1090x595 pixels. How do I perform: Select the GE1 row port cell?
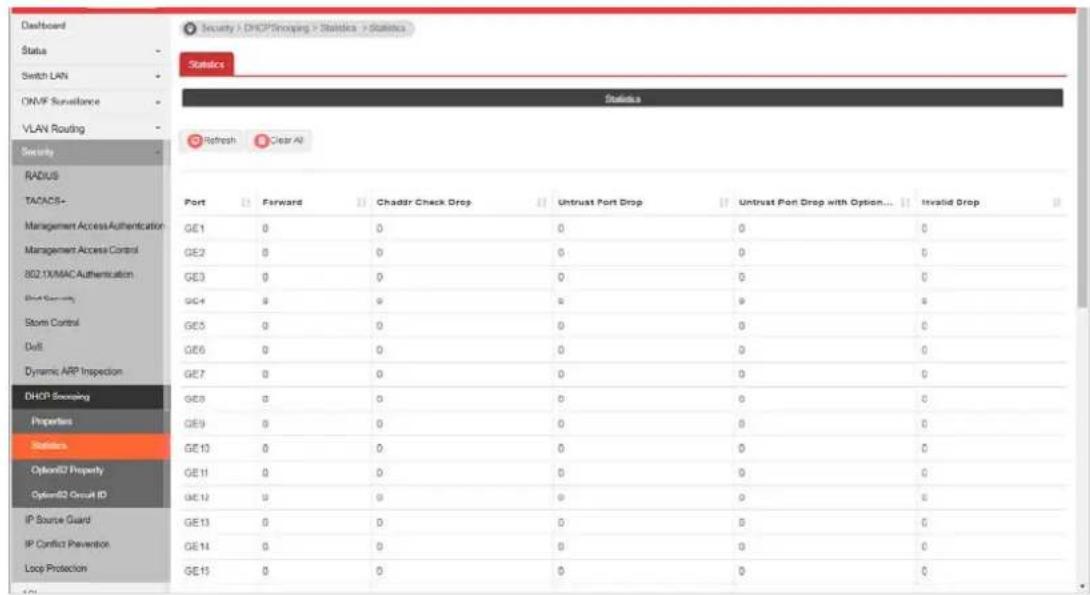coord(194,229)
